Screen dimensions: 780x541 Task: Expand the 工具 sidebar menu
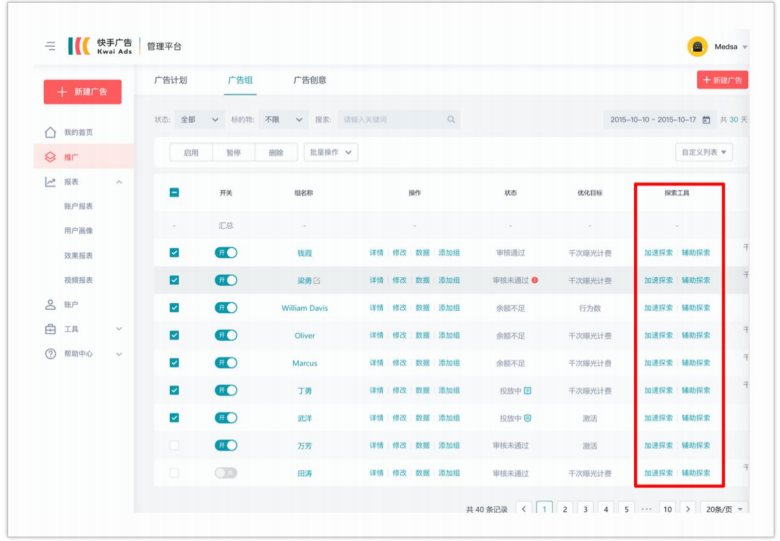click(x=85, y=329)
